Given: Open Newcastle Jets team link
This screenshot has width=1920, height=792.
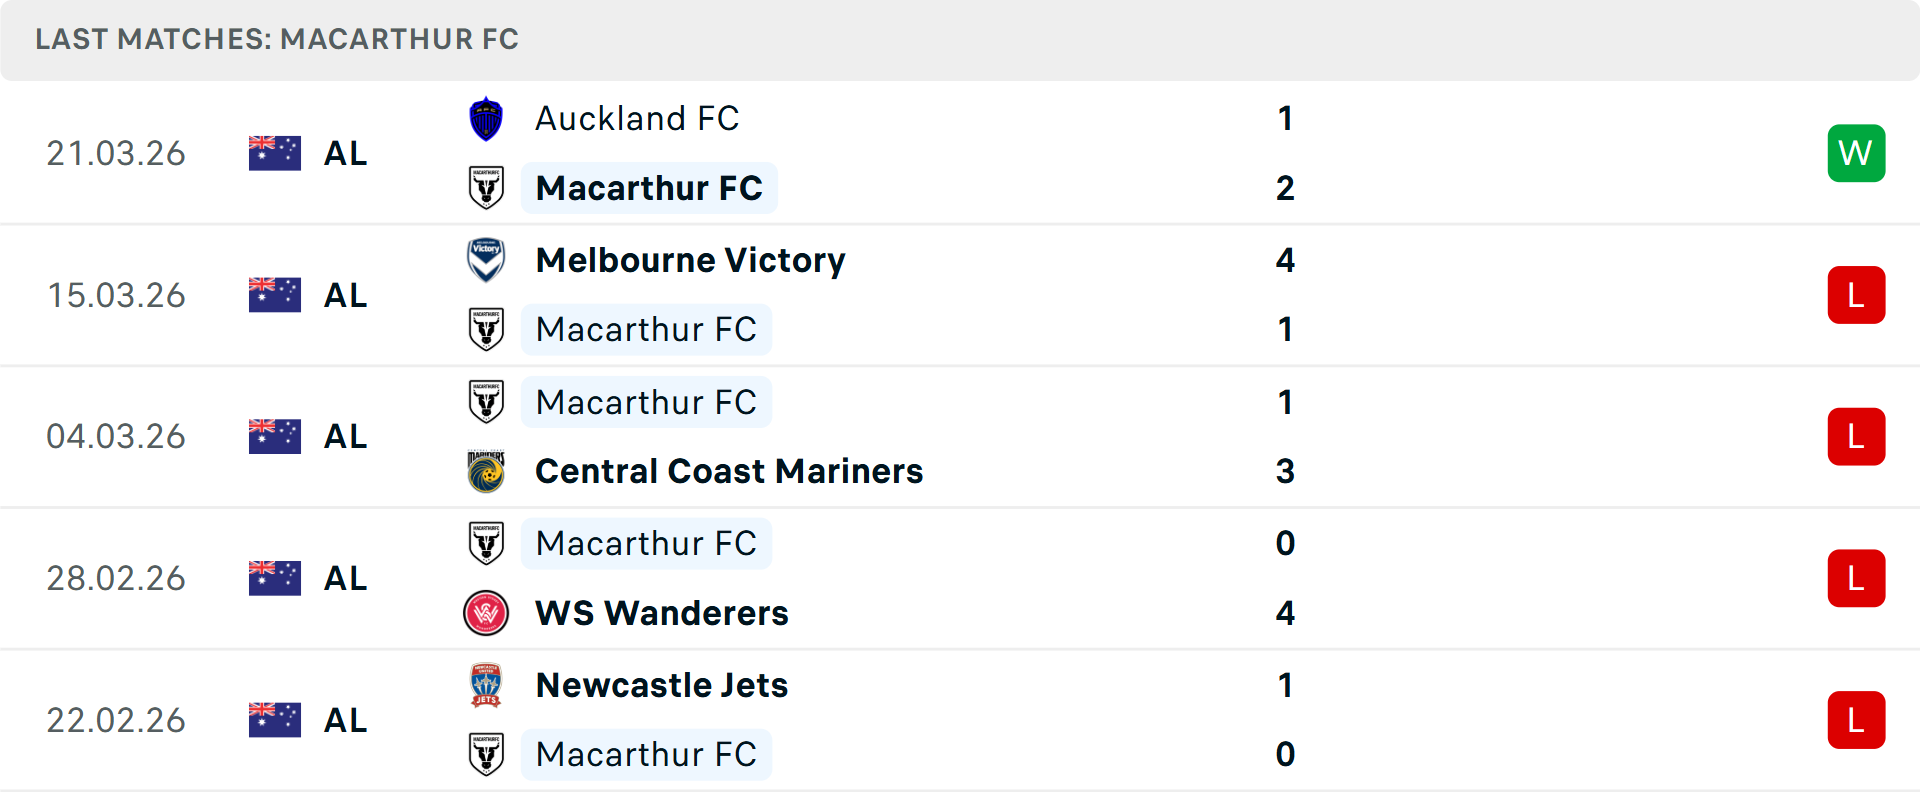Looking at the screenshot, I should coord(662,685).
